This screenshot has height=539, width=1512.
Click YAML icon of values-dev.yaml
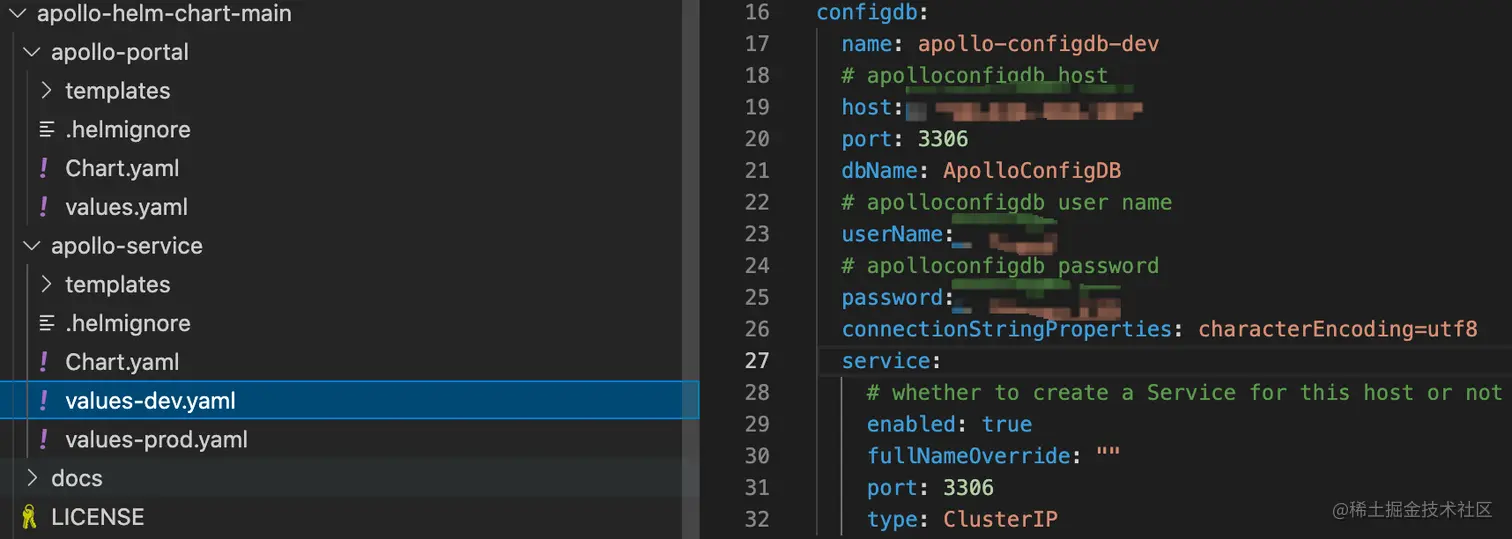pyautogui.click(x=44, y=401)
